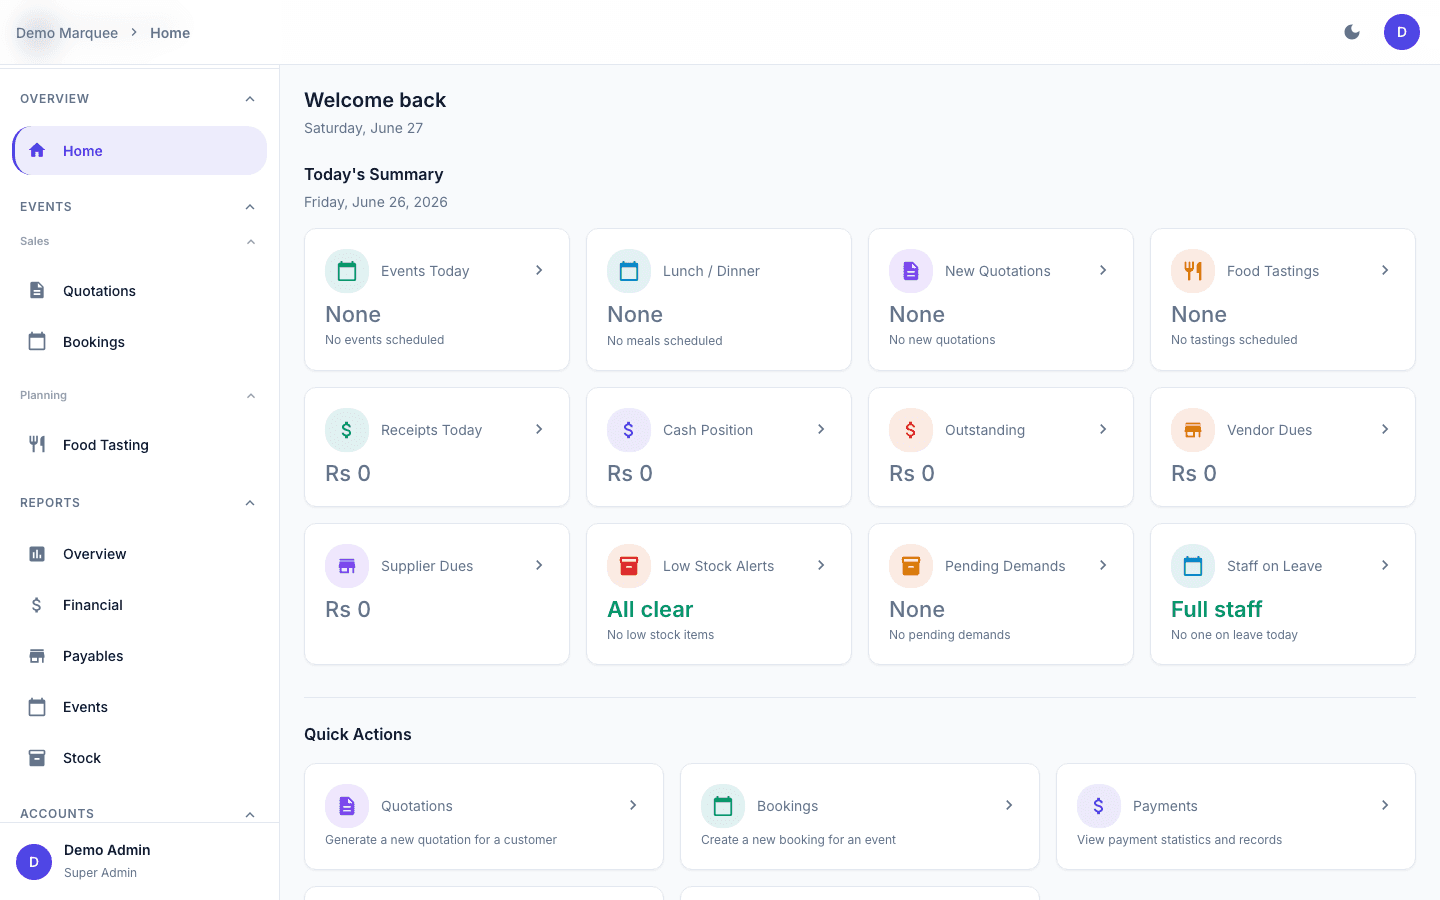Screen dimensions: 1440x900
Task: Open user avatar menu in top bar
Action: coord(1402,32)
